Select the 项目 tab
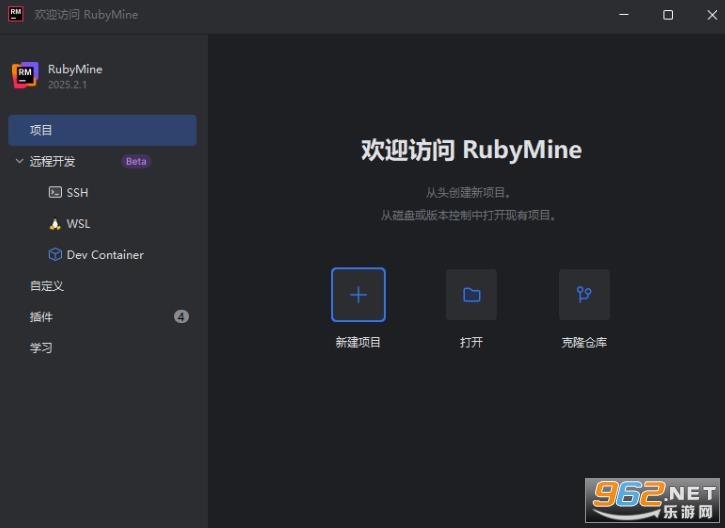725x528 pixels. click(102, 130)
